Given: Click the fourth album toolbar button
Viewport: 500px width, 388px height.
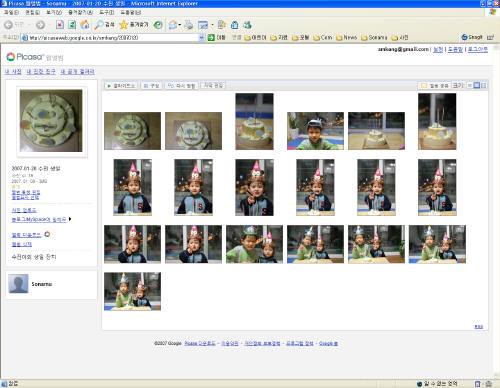Looking at the screenshot, I should (213, 86).
